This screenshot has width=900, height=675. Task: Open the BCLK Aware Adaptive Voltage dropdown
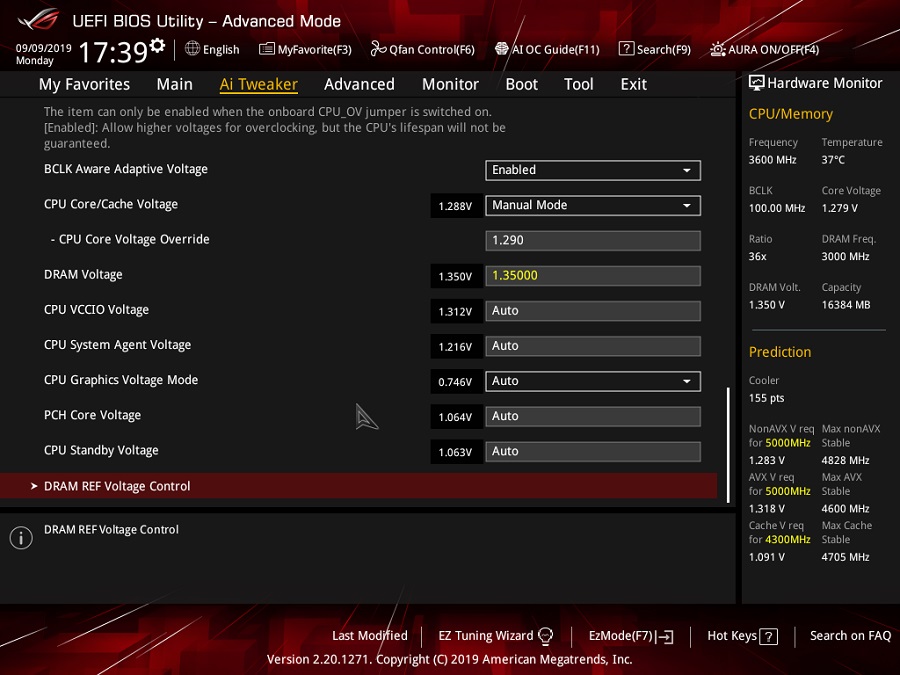click(x=593, y=170)
